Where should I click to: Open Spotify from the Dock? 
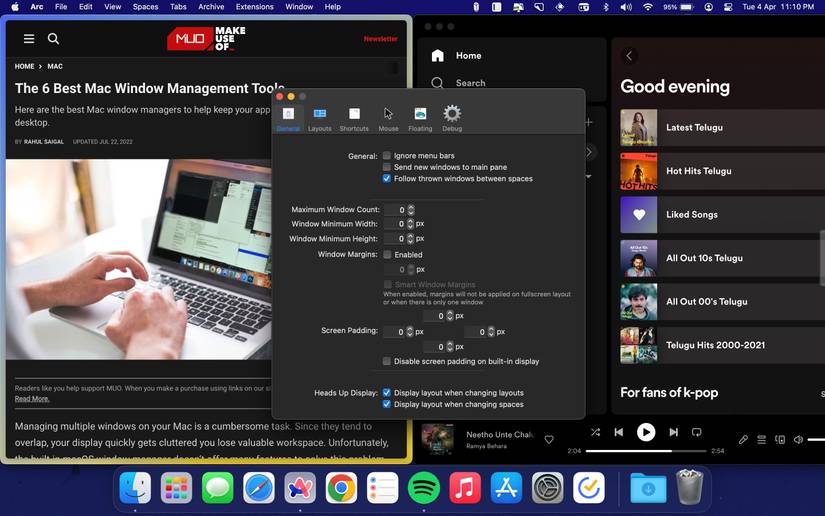[424, 488]
